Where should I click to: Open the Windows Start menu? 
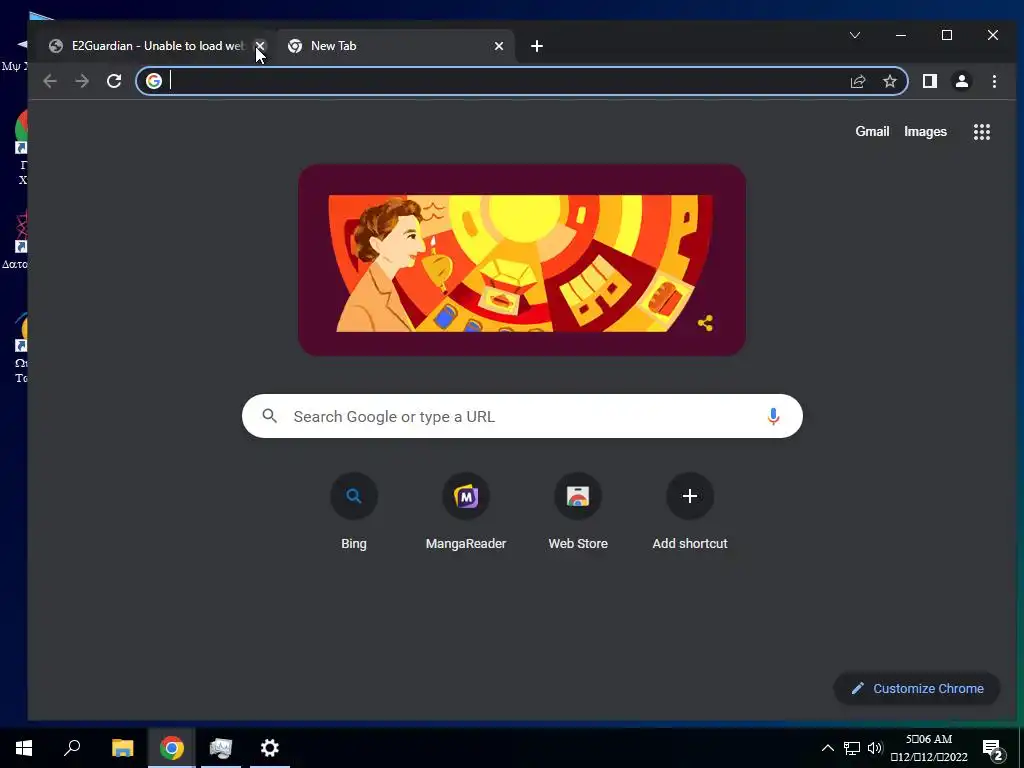(24, 748)
